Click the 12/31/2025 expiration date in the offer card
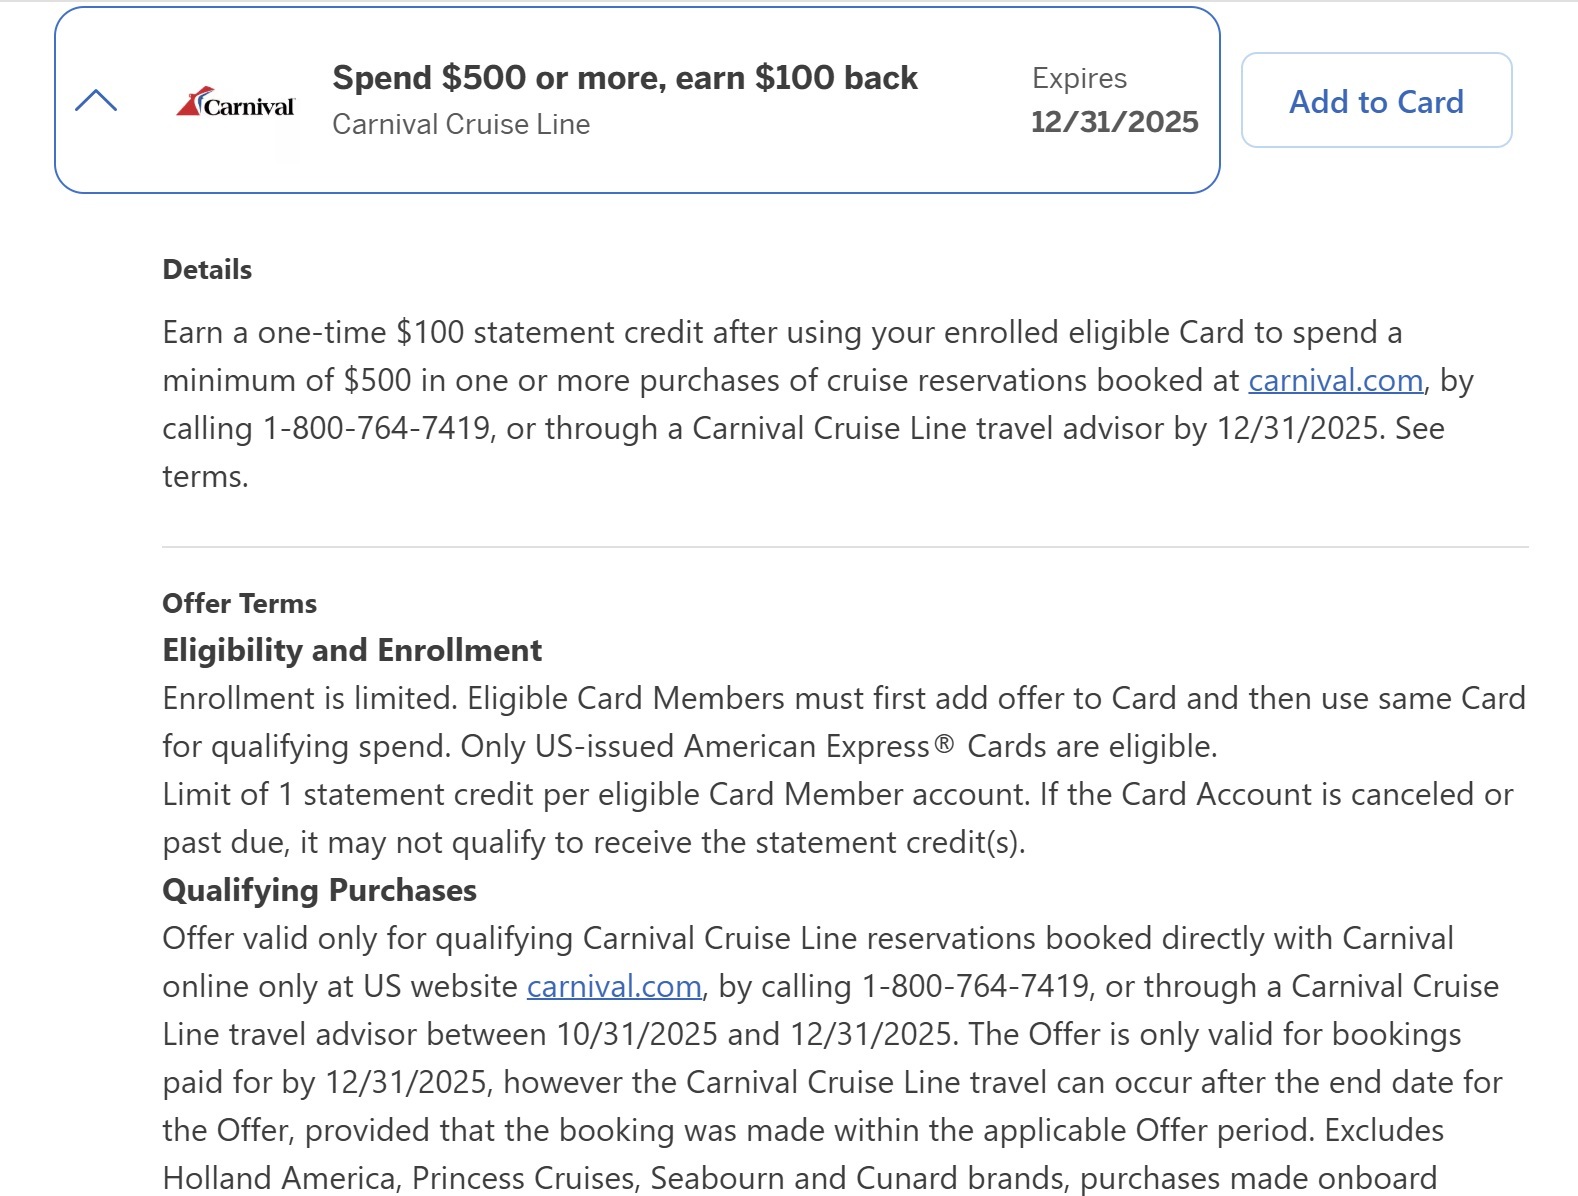 [1114, 122]
